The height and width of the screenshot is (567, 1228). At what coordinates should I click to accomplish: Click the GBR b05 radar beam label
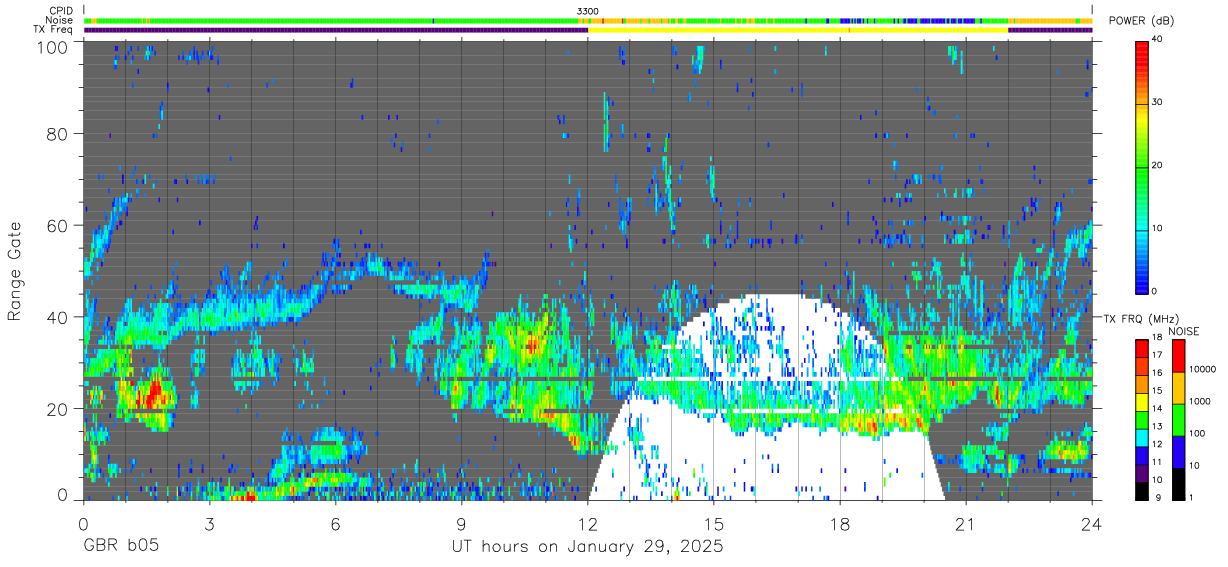click(x=120, y=547)
